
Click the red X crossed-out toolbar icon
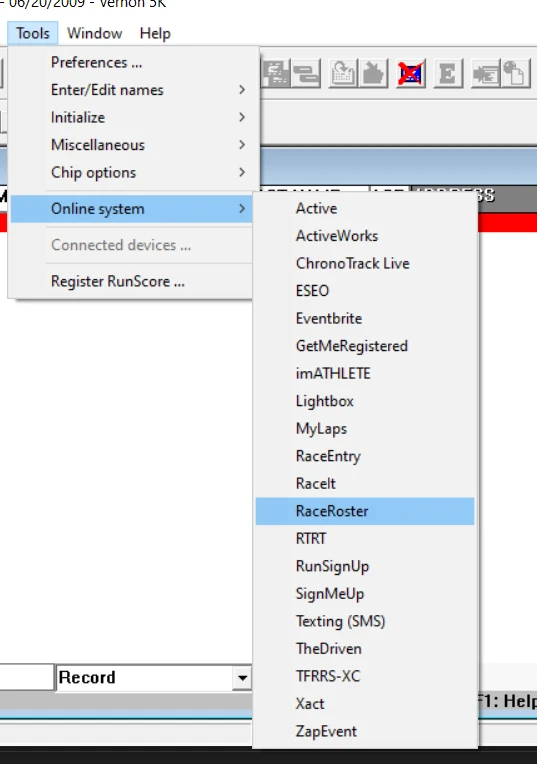pyautogui.click(x=410, y=74)
